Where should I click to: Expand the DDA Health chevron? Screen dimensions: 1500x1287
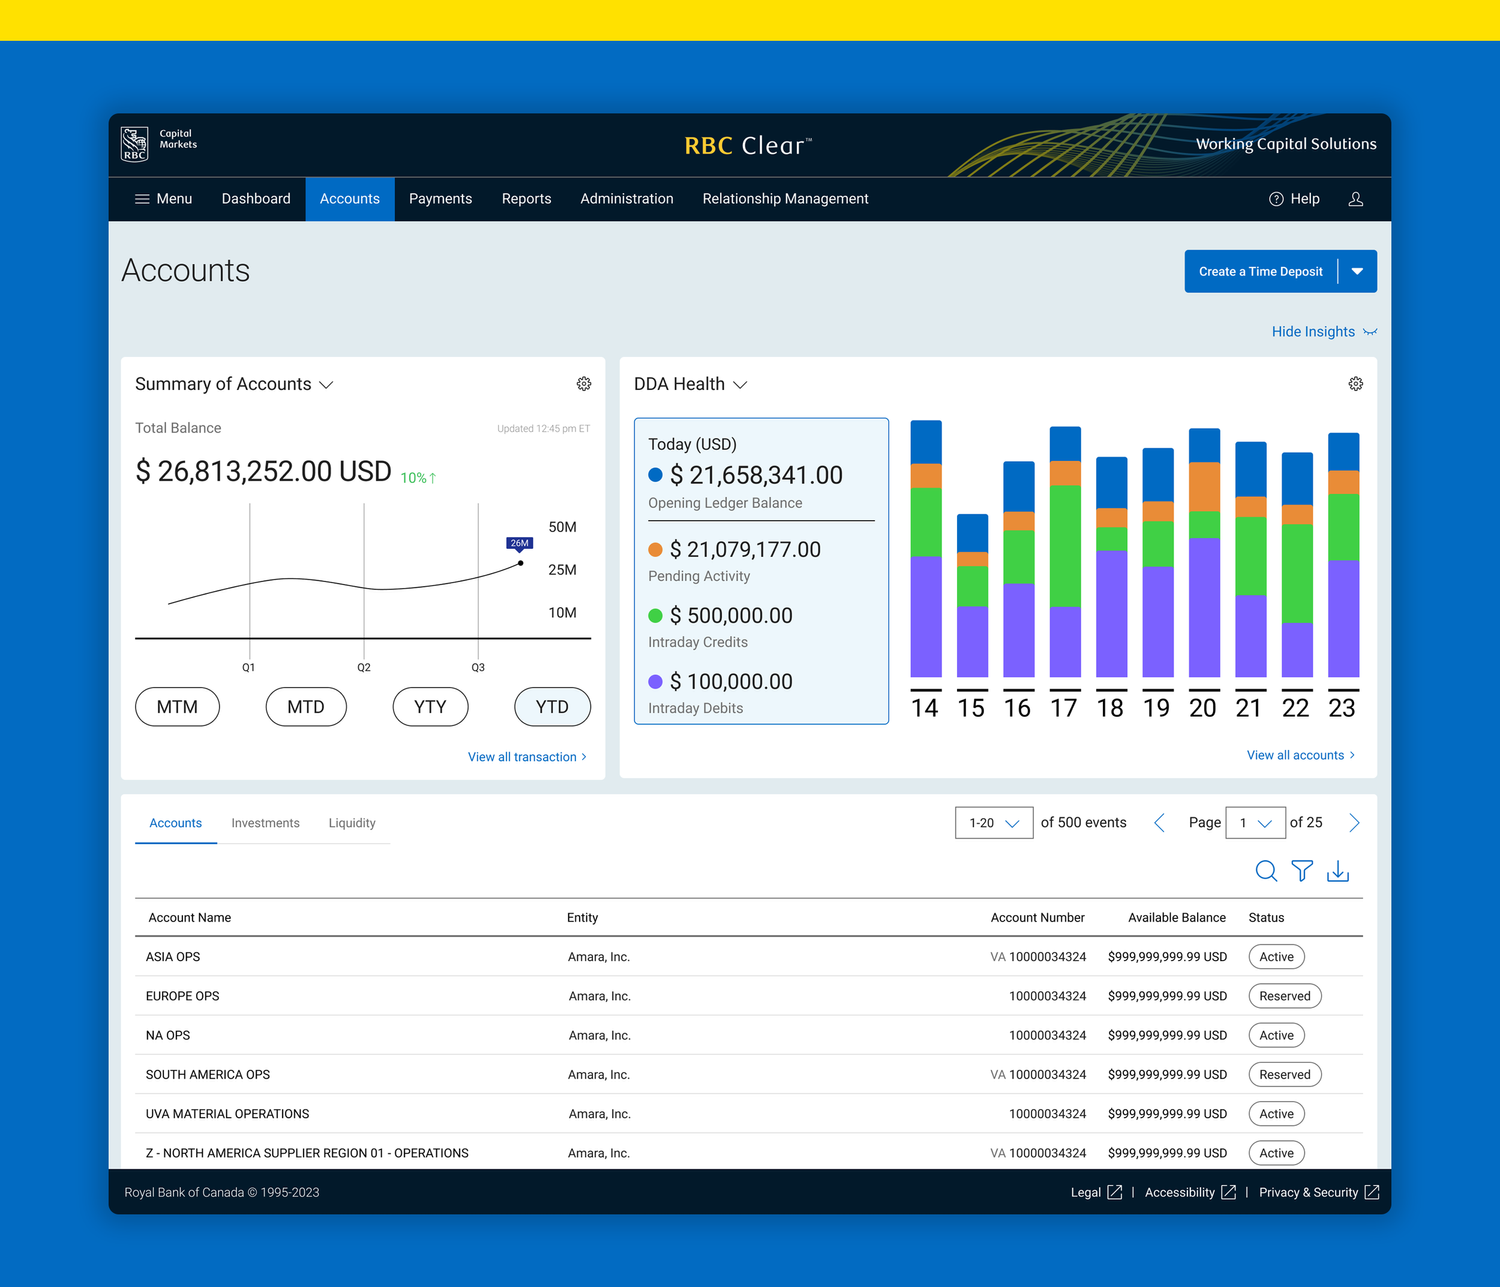[x=740, y=385]
